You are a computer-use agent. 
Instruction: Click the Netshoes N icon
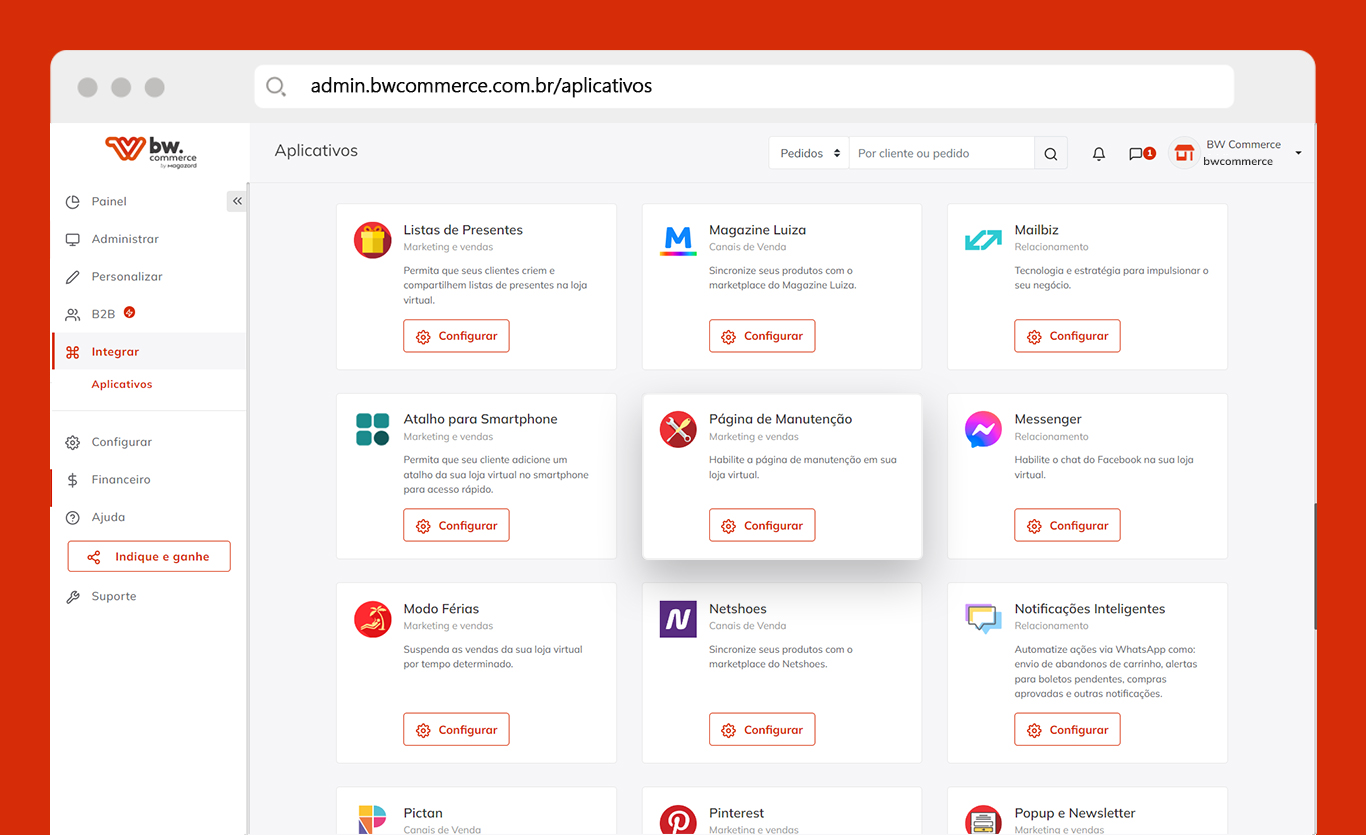pyautogui.click(x=678, y=619)
